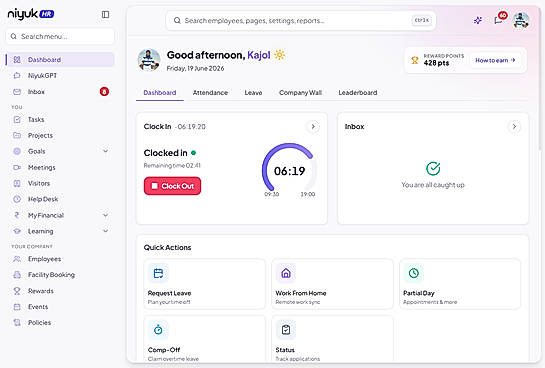545x368 pixels.
Task: Click the Projects folder icon
Action: click(x=17, y=136)
